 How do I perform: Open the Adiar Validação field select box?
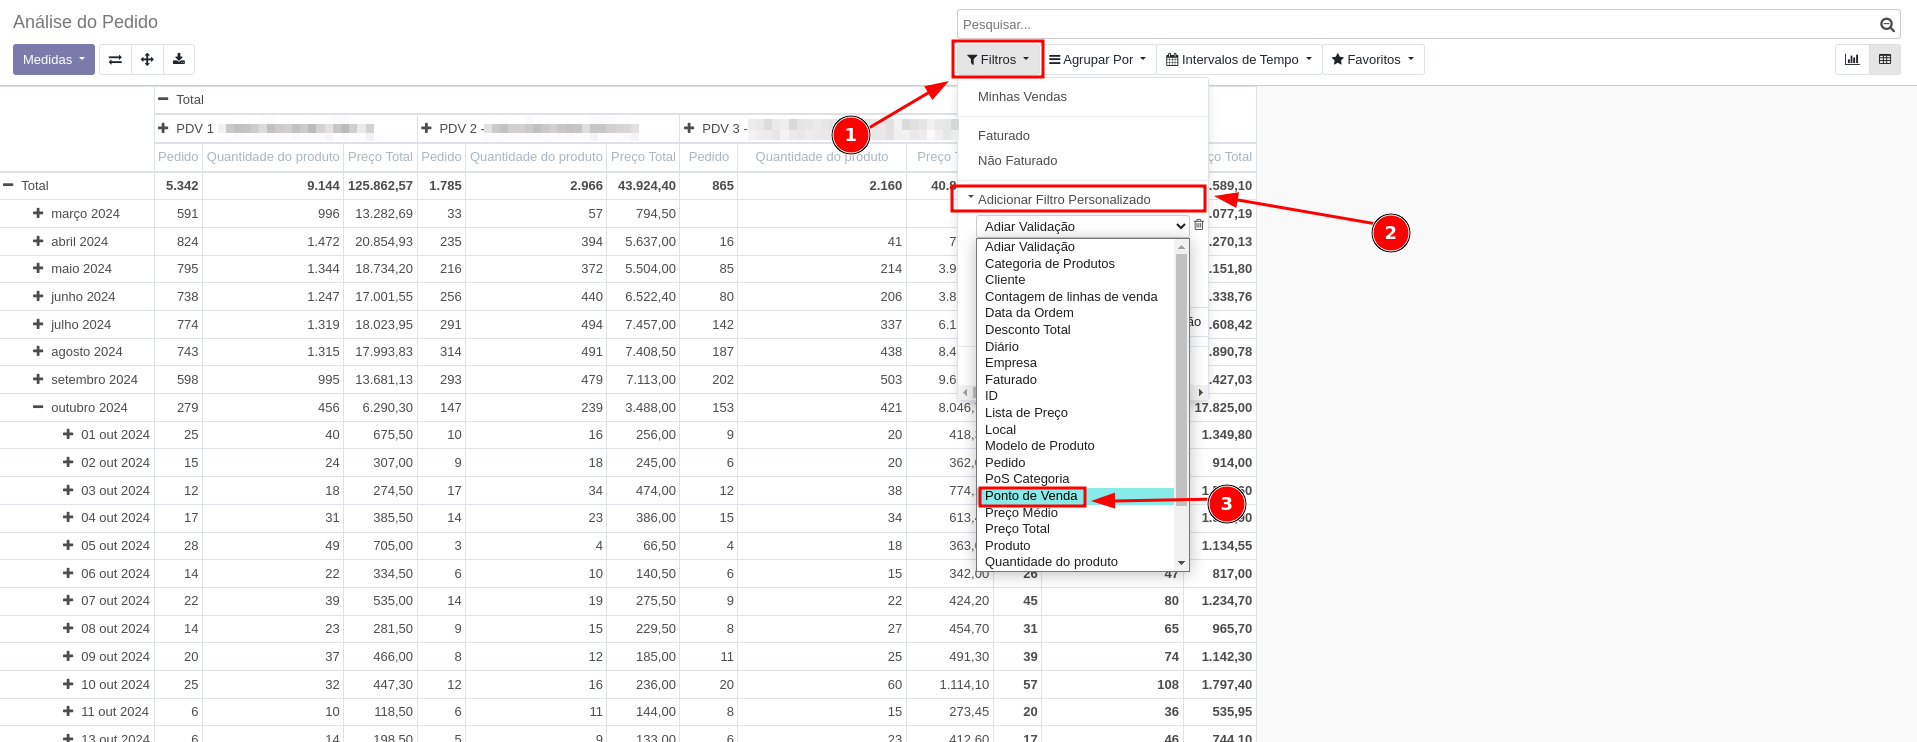point(1082,227)
